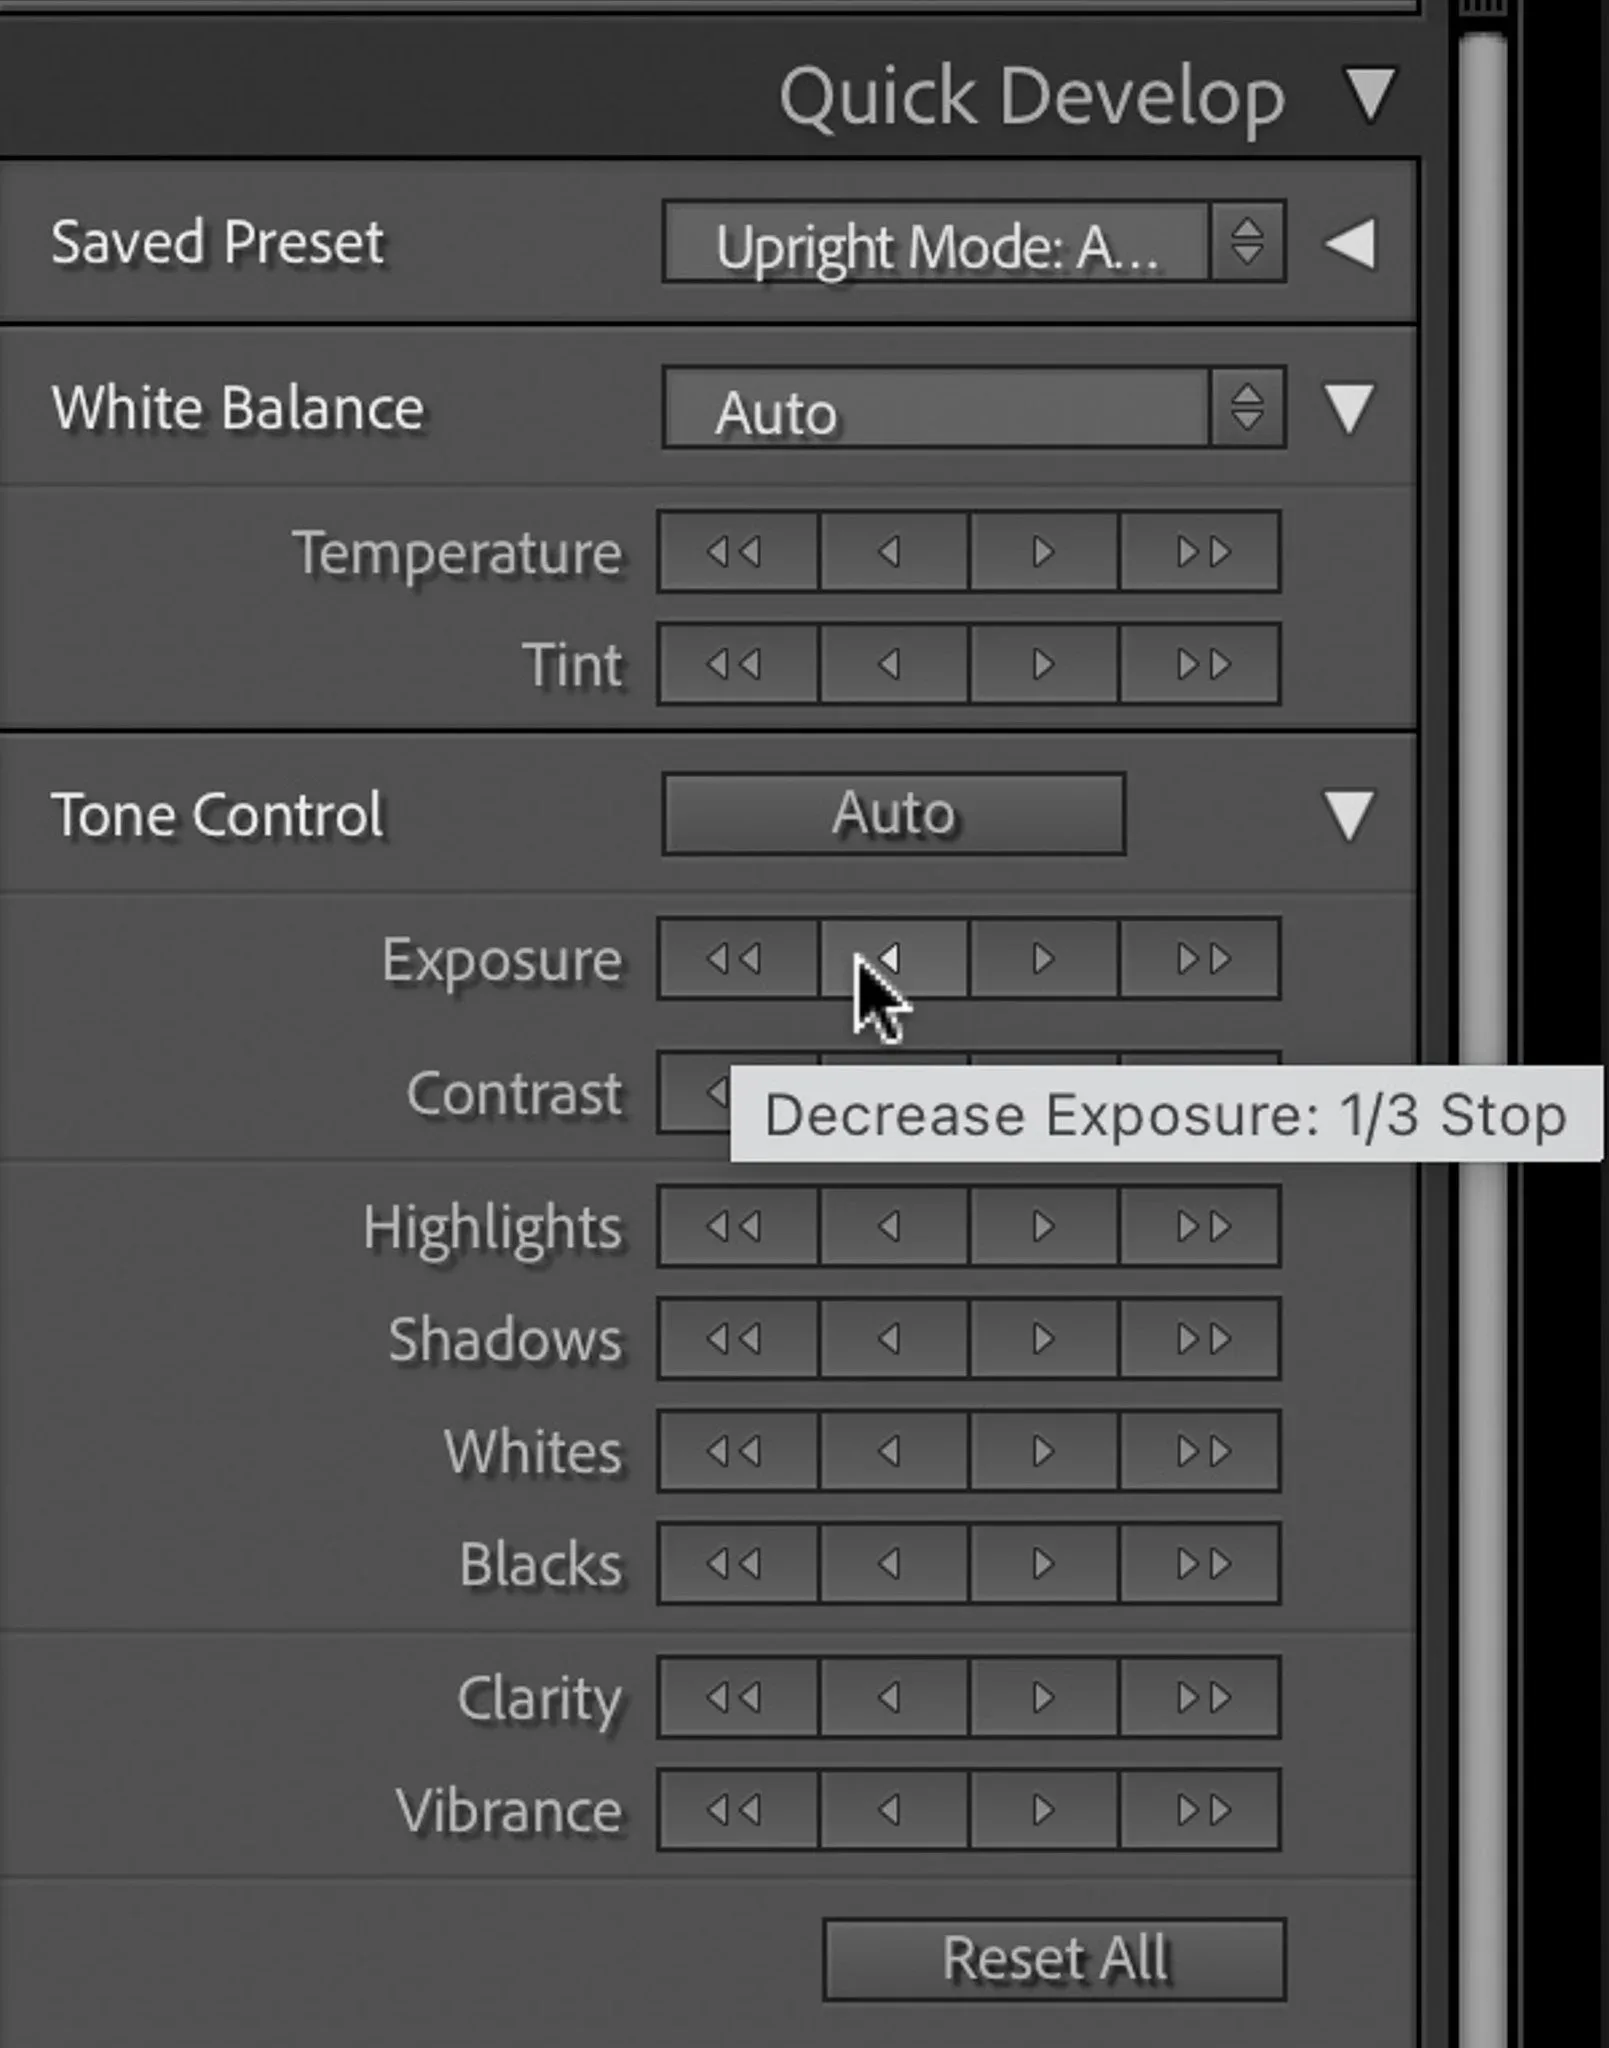This screenshot has height=2048, width=1609.
Task: Increase Clarity with the single right arrow
Action: (1044, 1697)
